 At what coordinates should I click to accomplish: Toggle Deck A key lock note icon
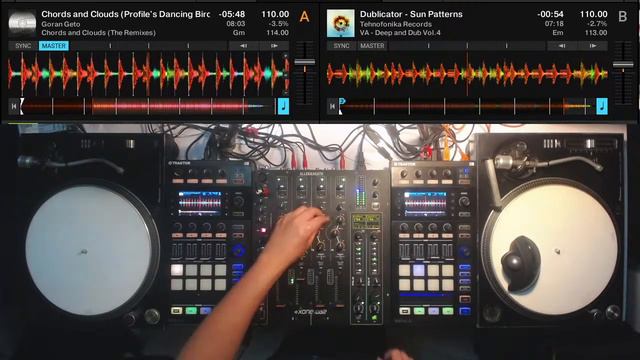coord(283,106)
